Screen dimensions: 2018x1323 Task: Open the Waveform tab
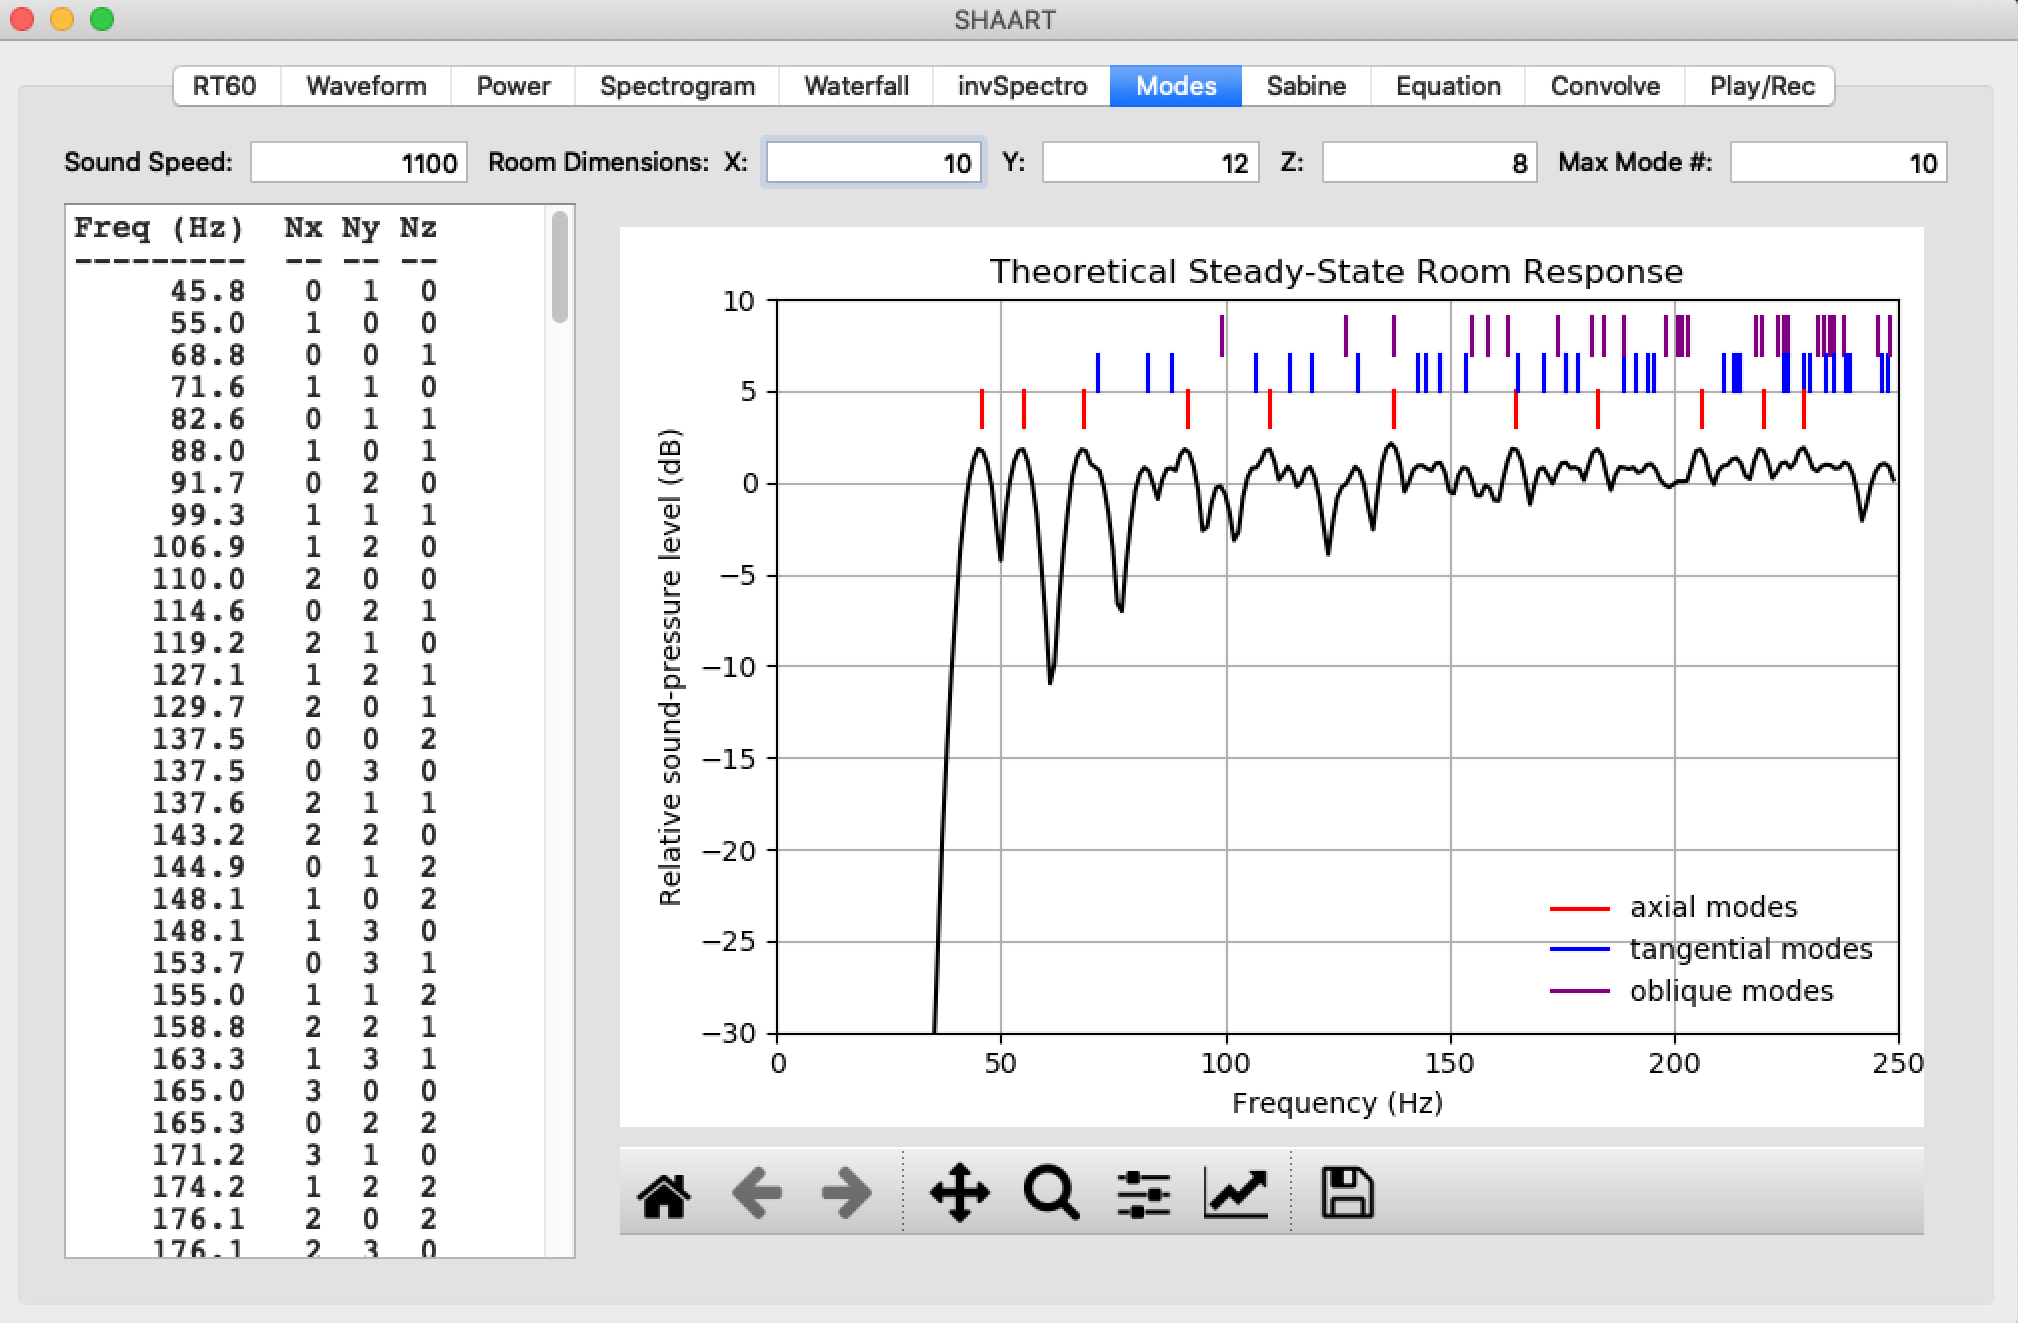click(366, 86)
